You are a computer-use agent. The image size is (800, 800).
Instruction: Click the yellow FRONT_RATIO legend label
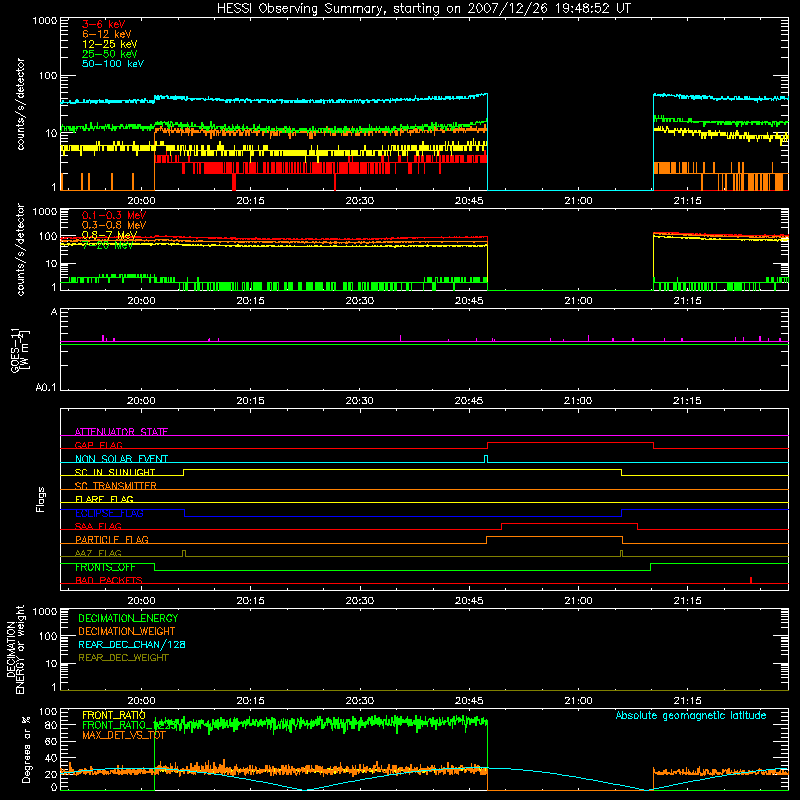(x=114, y=715)
